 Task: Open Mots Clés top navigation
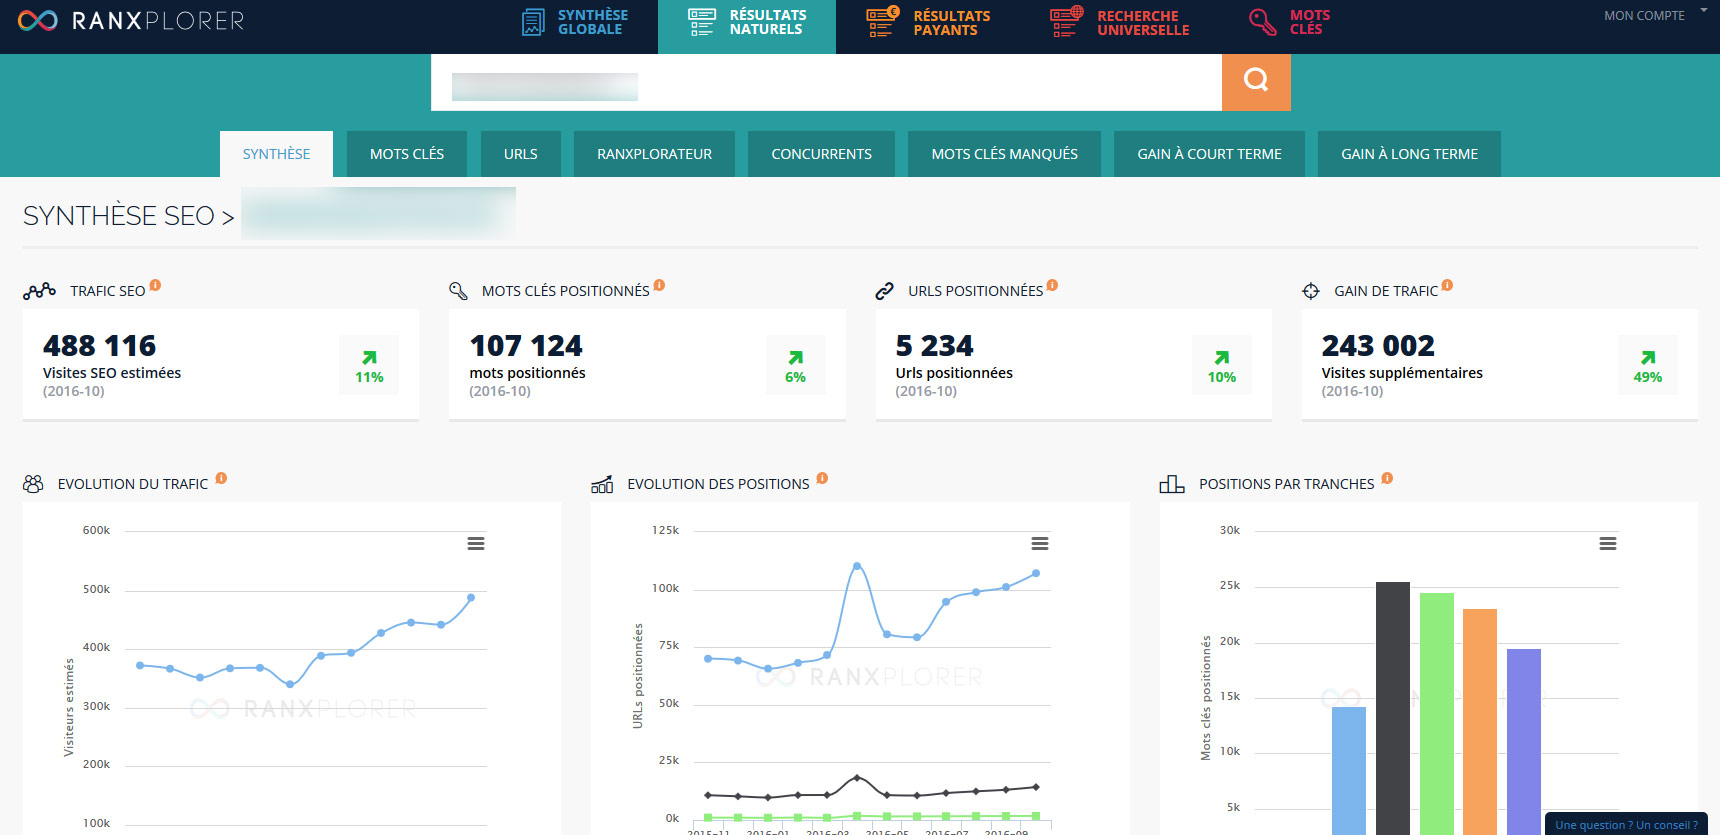(1290, 22)
